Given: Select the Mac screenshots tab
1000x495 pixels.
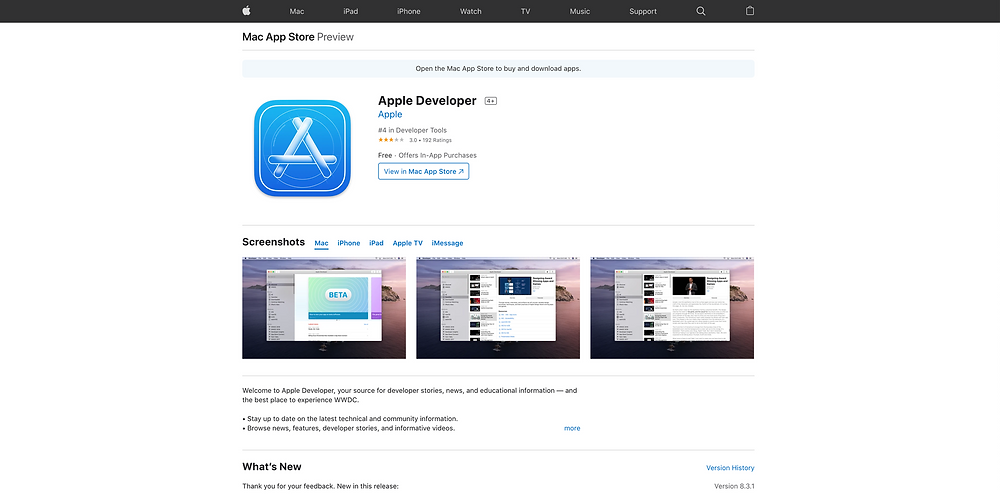Looking at the screenshot, I should (321, 243).
